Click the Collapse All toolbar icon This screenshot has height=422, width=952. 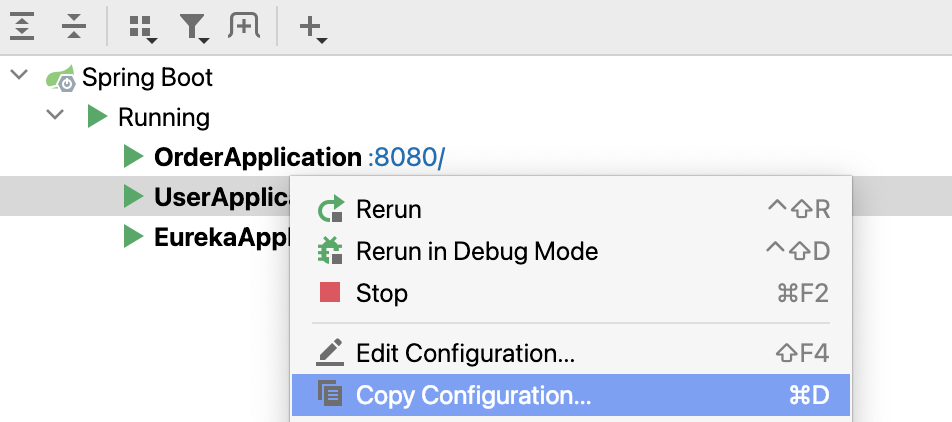(74, 27)
